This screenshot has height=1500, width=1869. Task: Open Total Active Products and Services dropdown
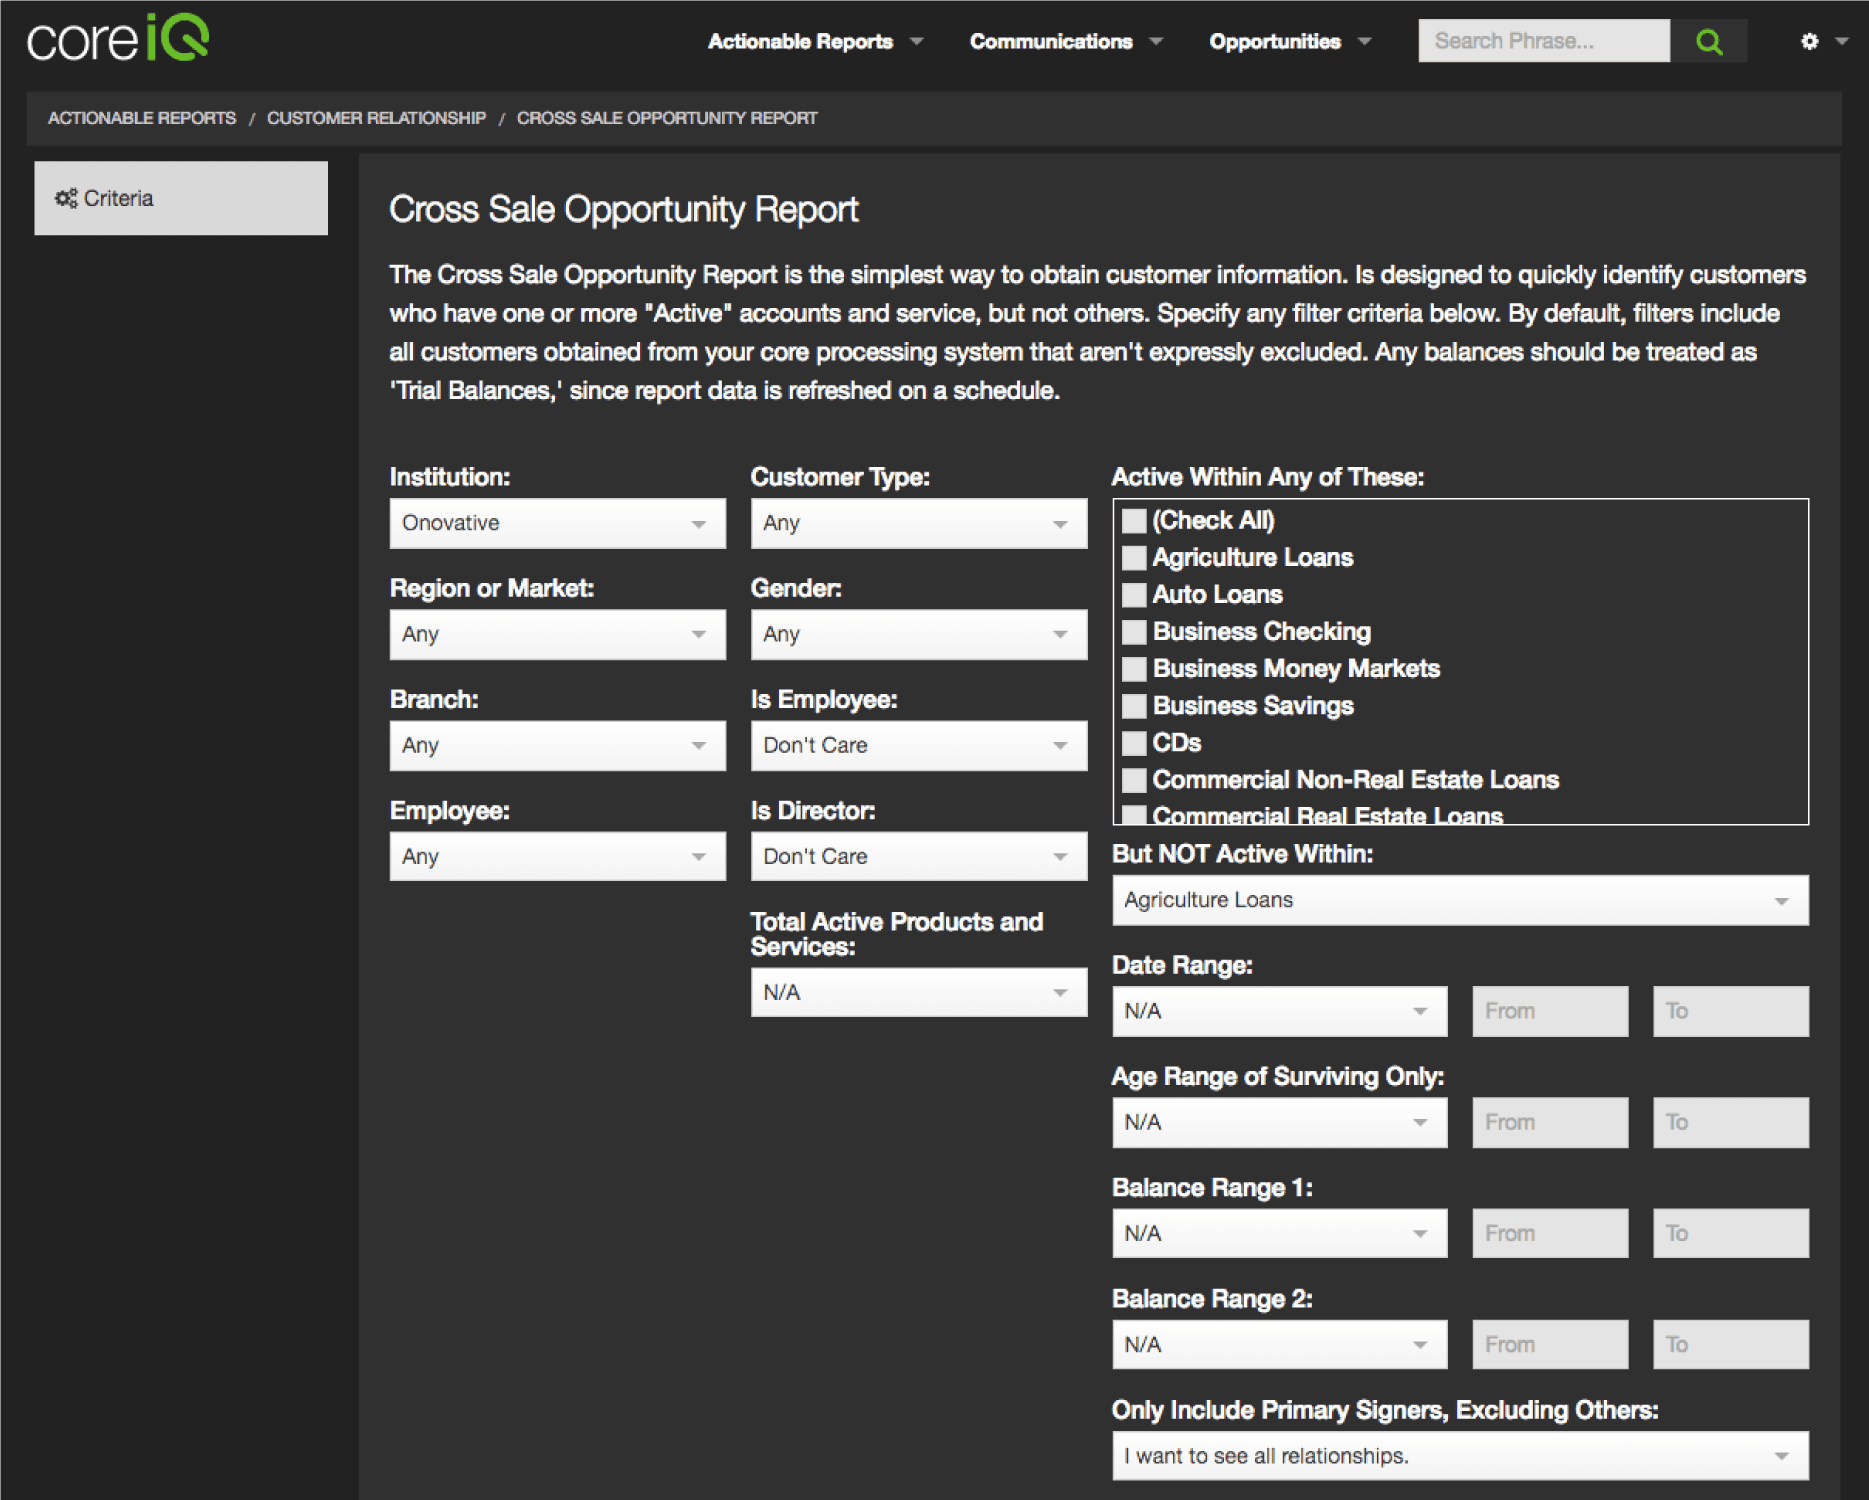pyautogui.click(x=918, y=992)
